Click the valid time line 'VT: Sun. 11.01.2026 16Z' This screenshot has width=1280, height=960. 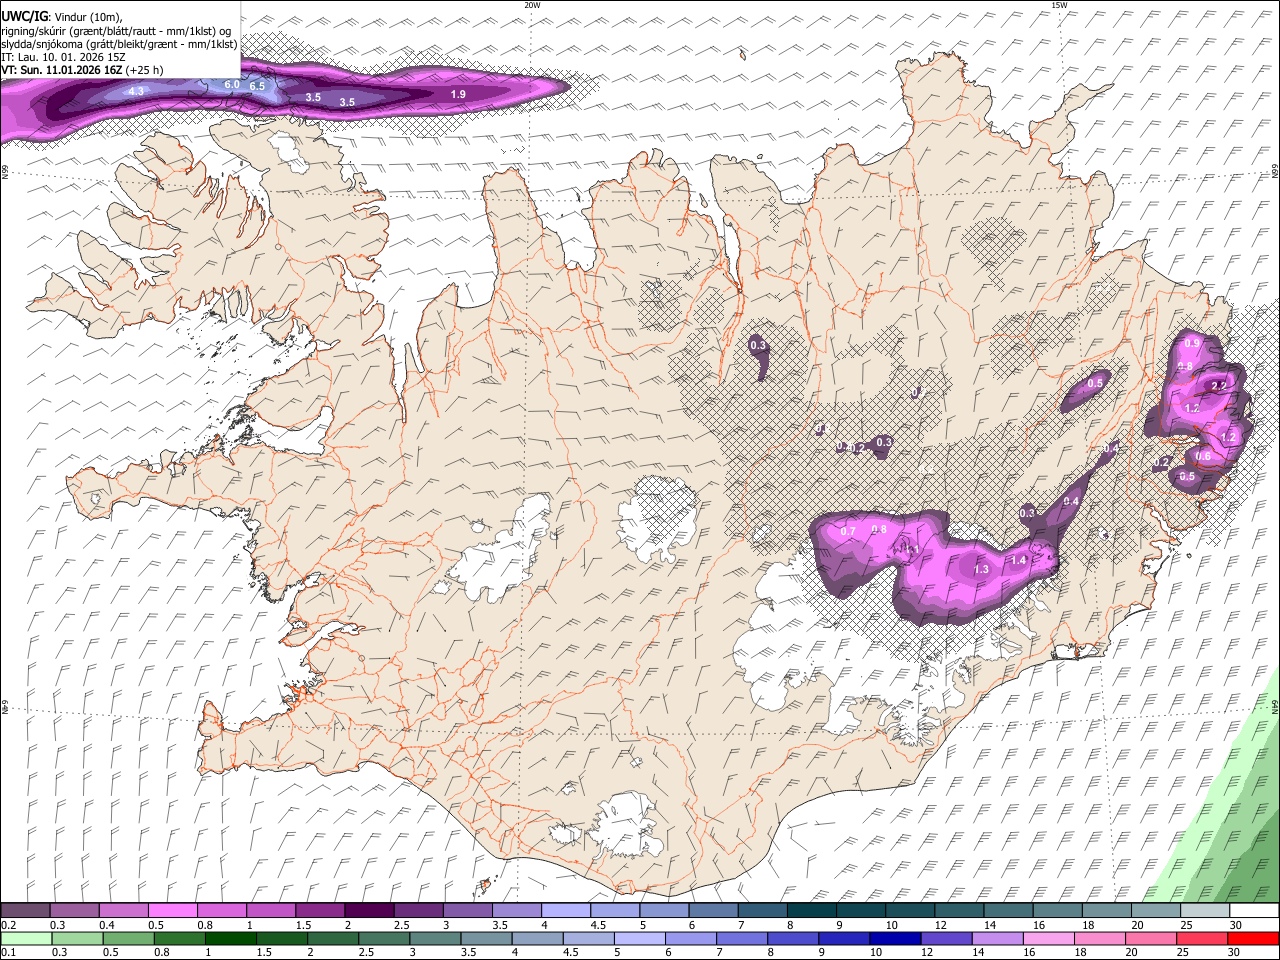[x=62, y=70]
